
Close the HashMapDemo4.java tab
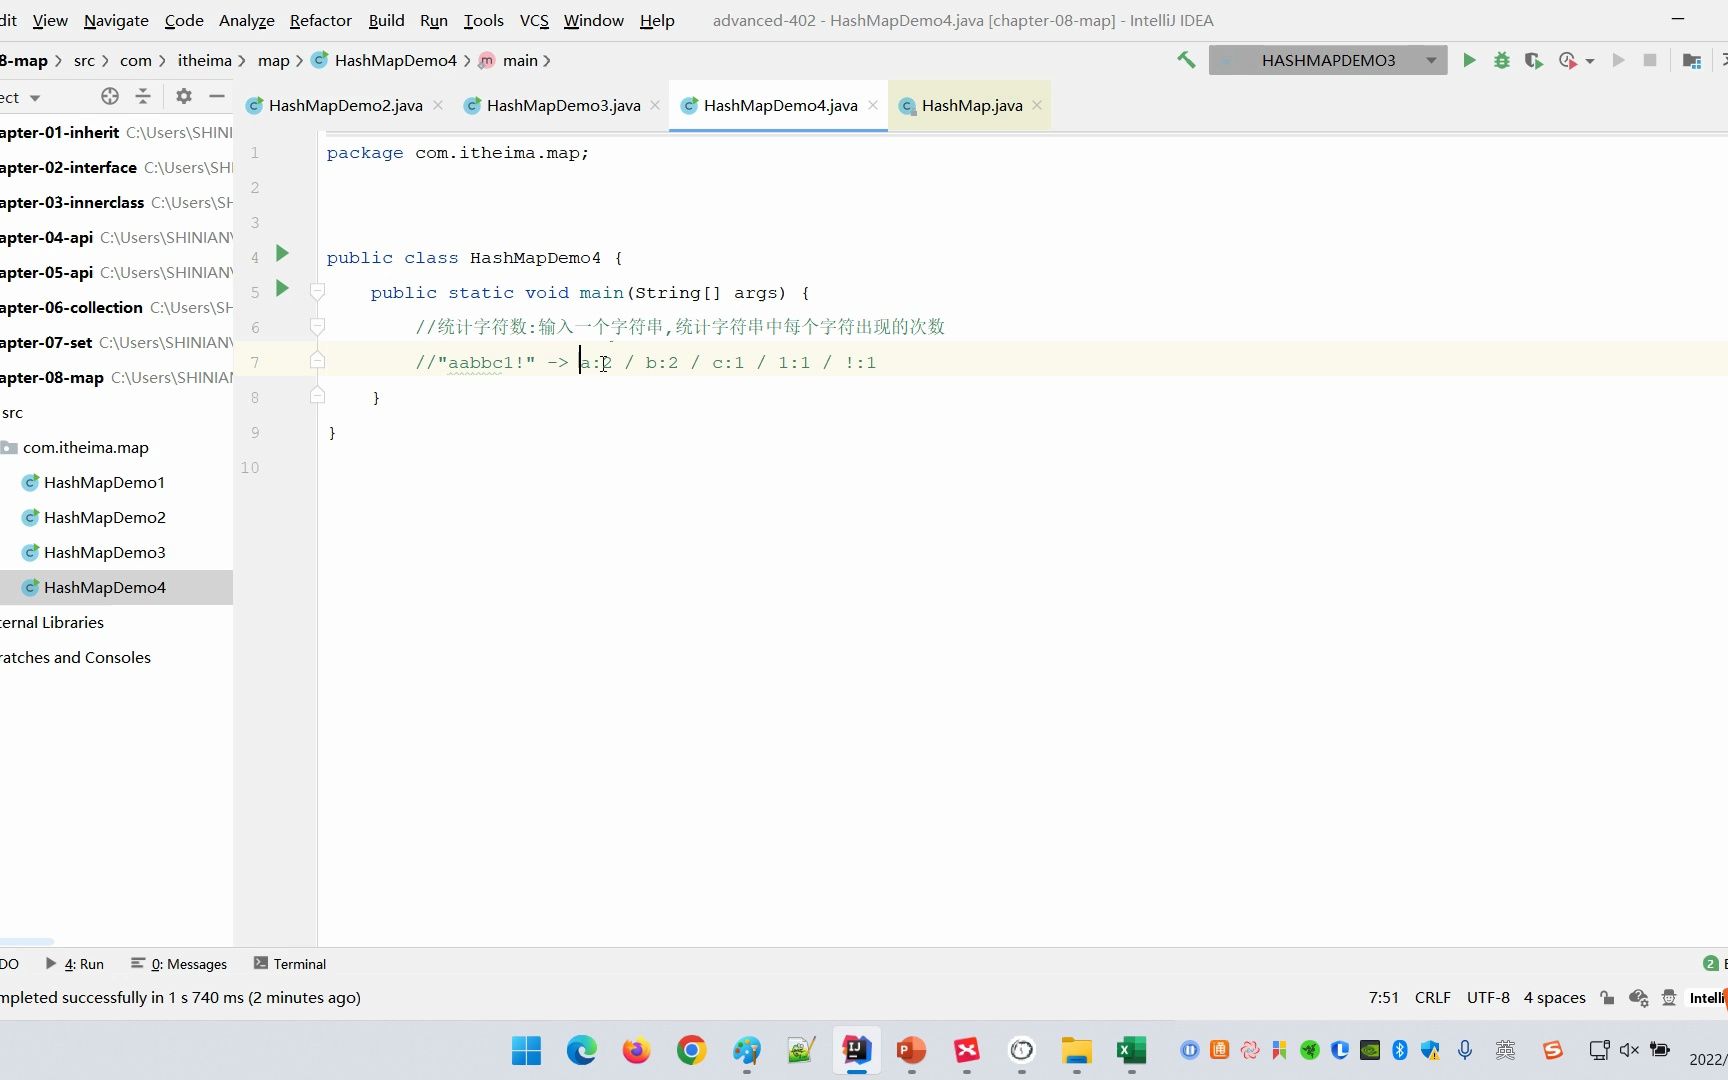pos(873,105)
